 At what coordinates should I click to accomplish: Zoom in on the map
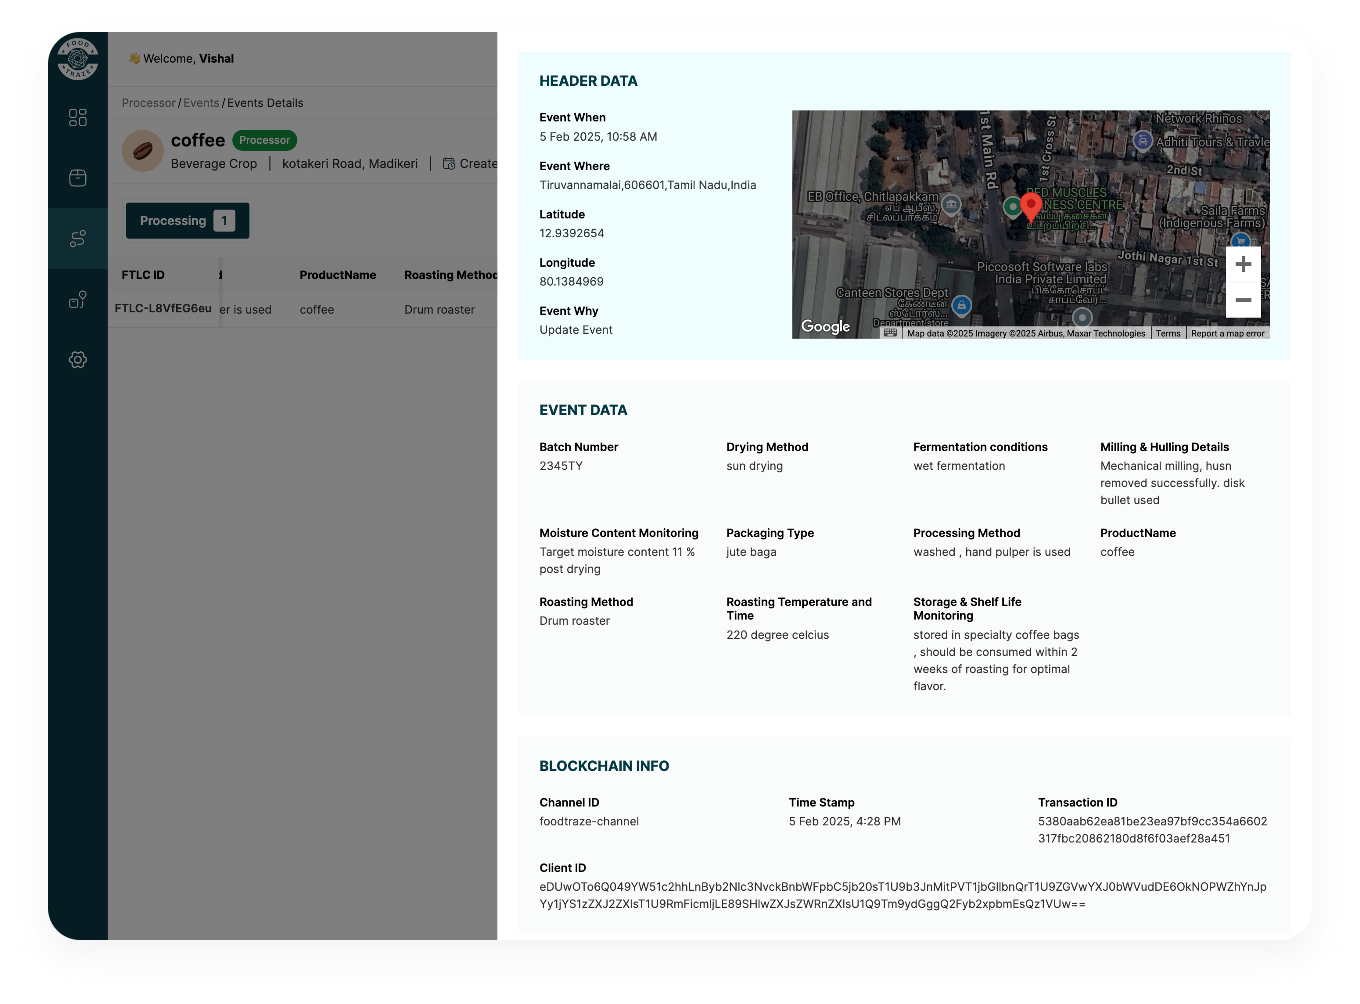(1243, 264)
